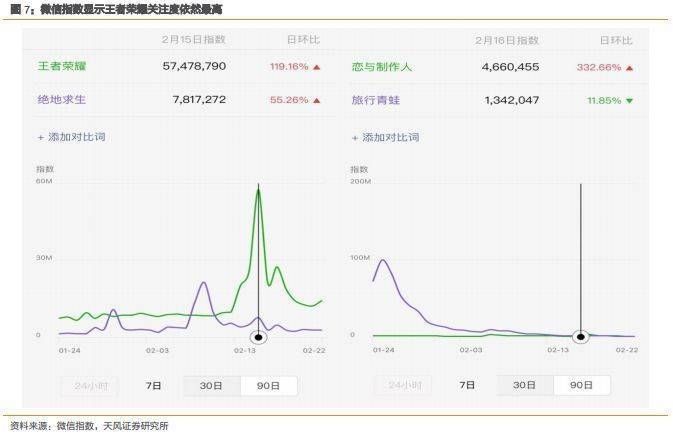Click the percentage 55.26%

tap(289, 100)
